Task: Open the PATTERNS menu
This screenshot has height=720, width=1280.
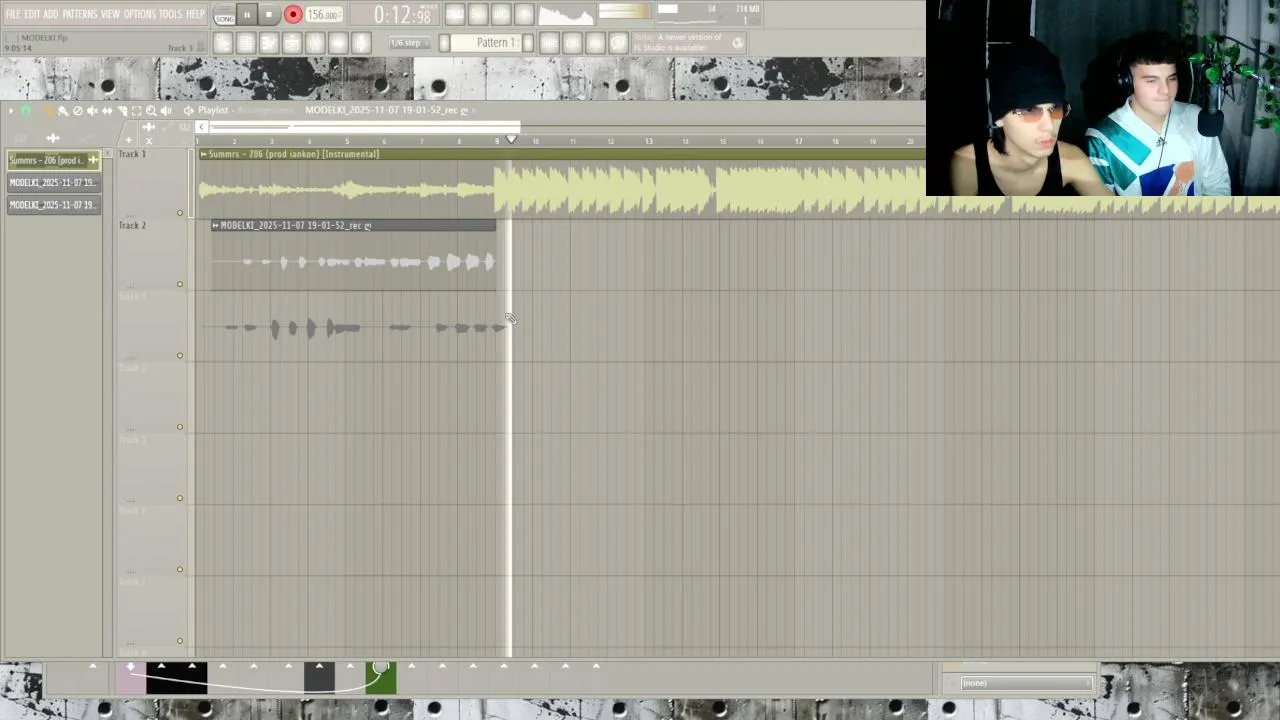Action: coord(80,14)
